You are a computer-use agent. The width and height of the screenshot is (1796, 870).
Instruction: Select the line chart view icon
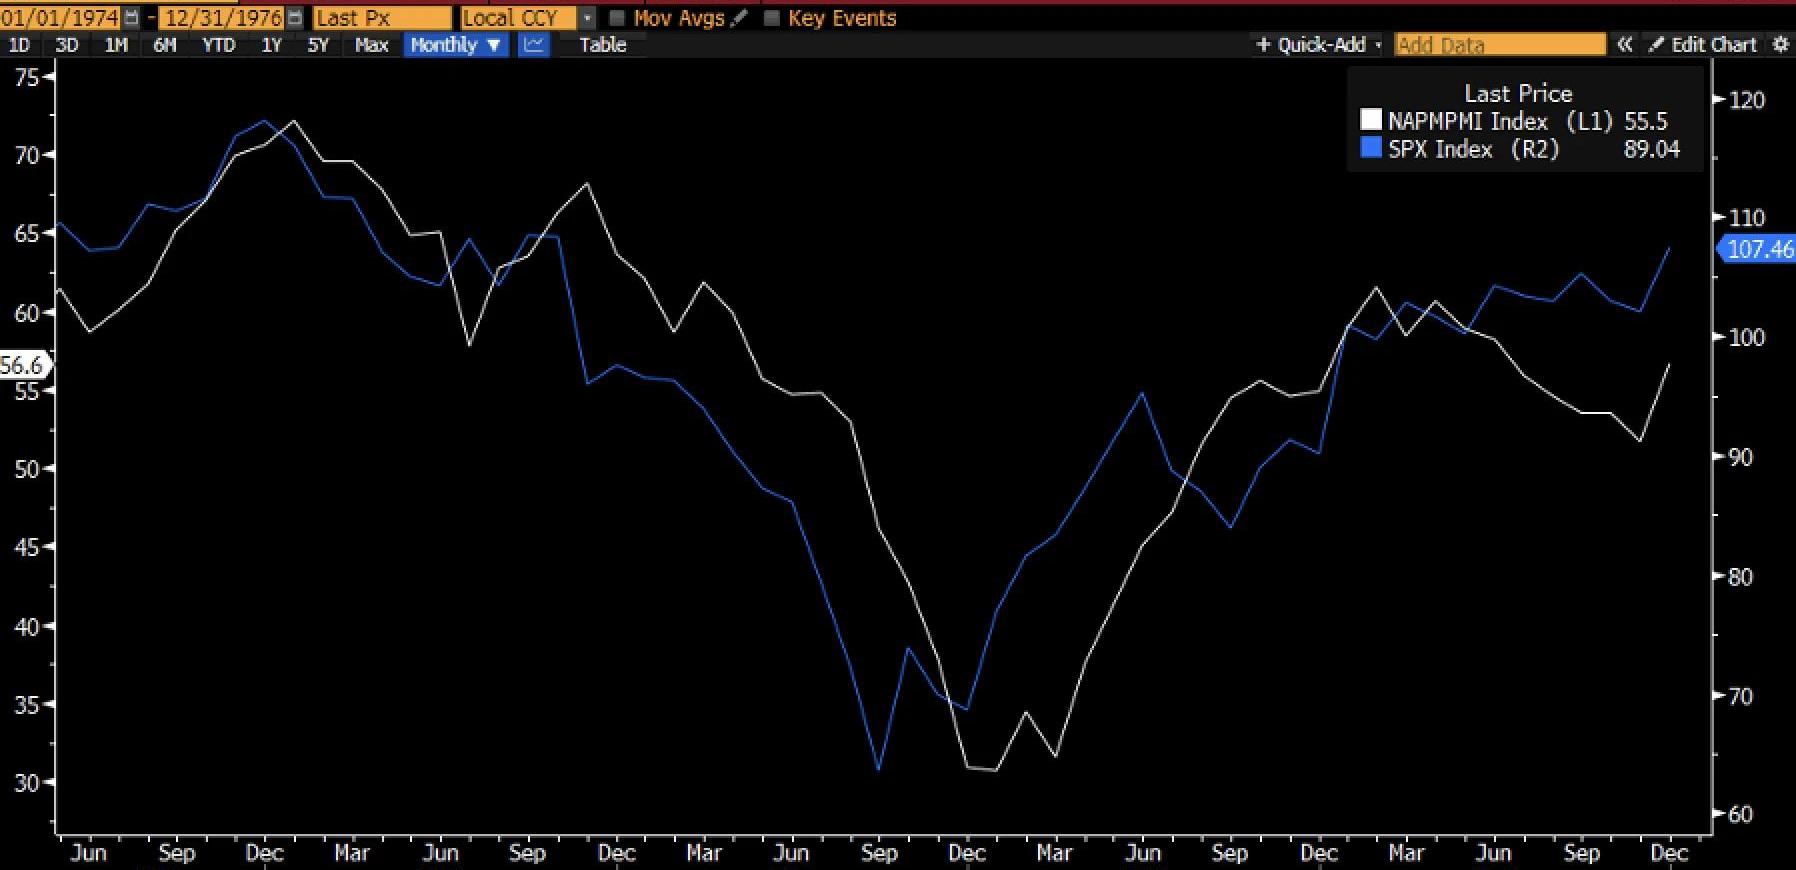coord(534,45)
